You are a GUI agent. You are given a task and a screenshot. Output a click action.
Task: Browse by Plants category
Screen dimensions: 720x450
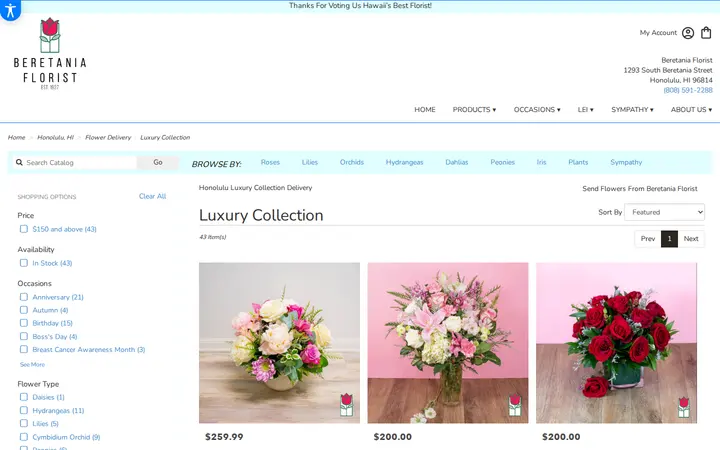578,162
